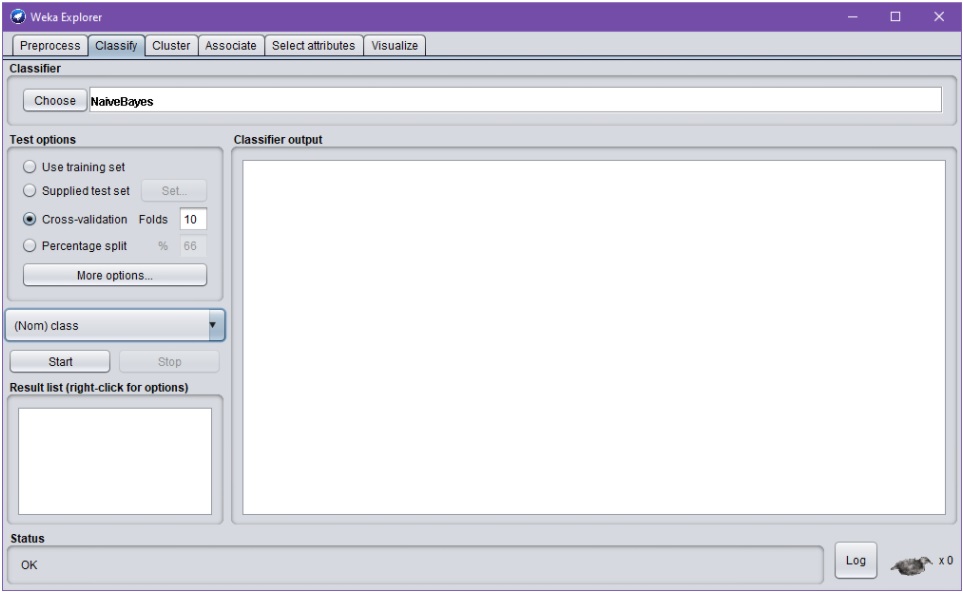Screen dimensions: 963x592
Task: Open the Log window
Action: pos(855,561)
